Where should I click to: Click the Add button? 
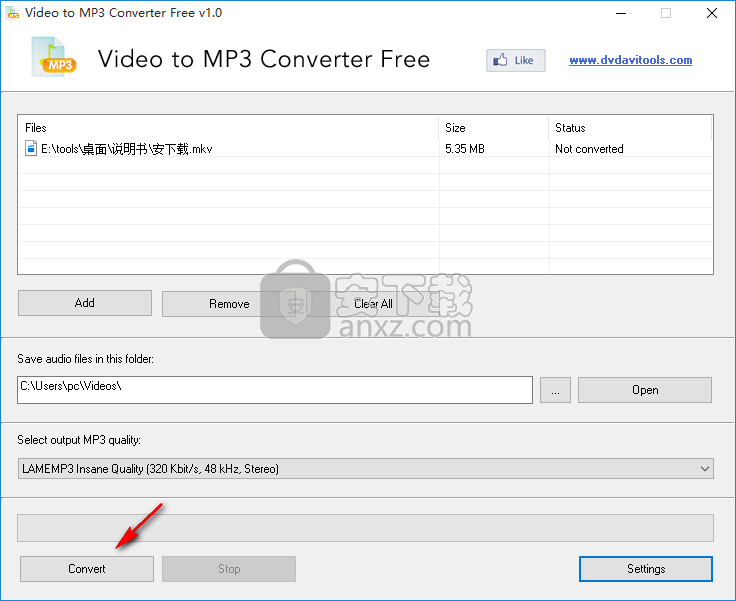[x=85, y=303]
